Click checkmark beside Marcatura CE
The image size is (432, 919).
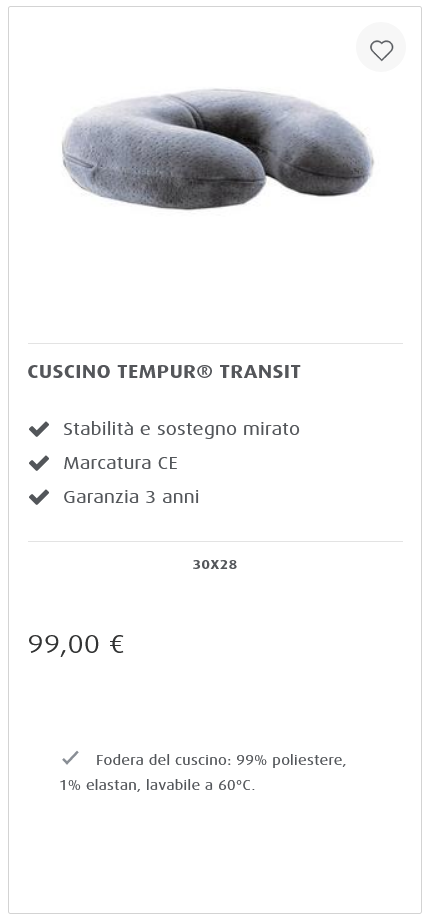39,464
